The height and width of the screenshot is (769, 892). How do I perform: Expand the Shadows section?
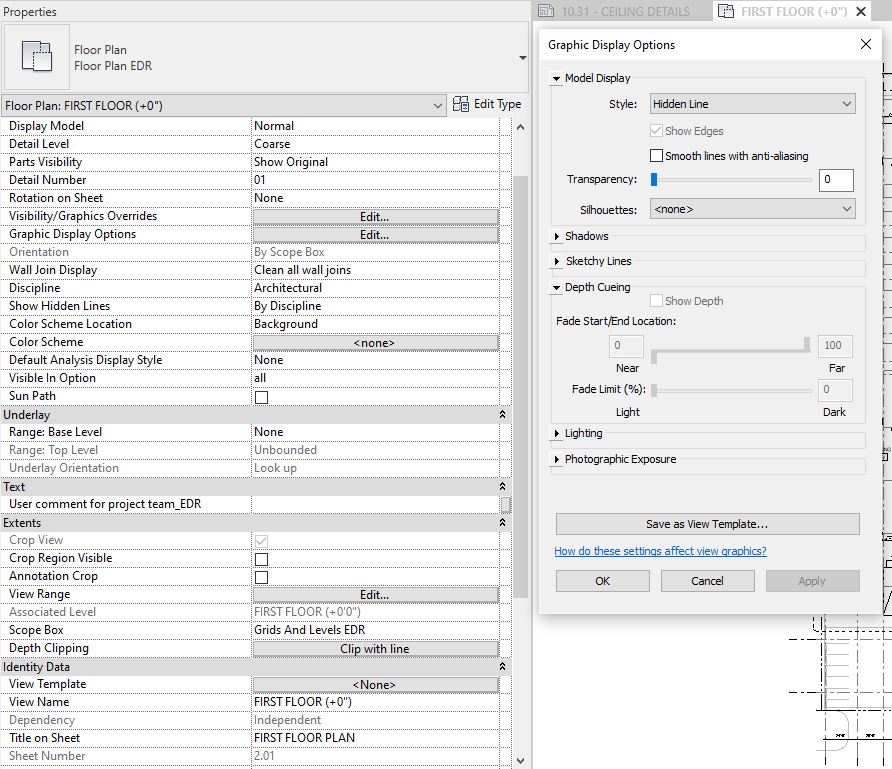click(x=557, y=237)
